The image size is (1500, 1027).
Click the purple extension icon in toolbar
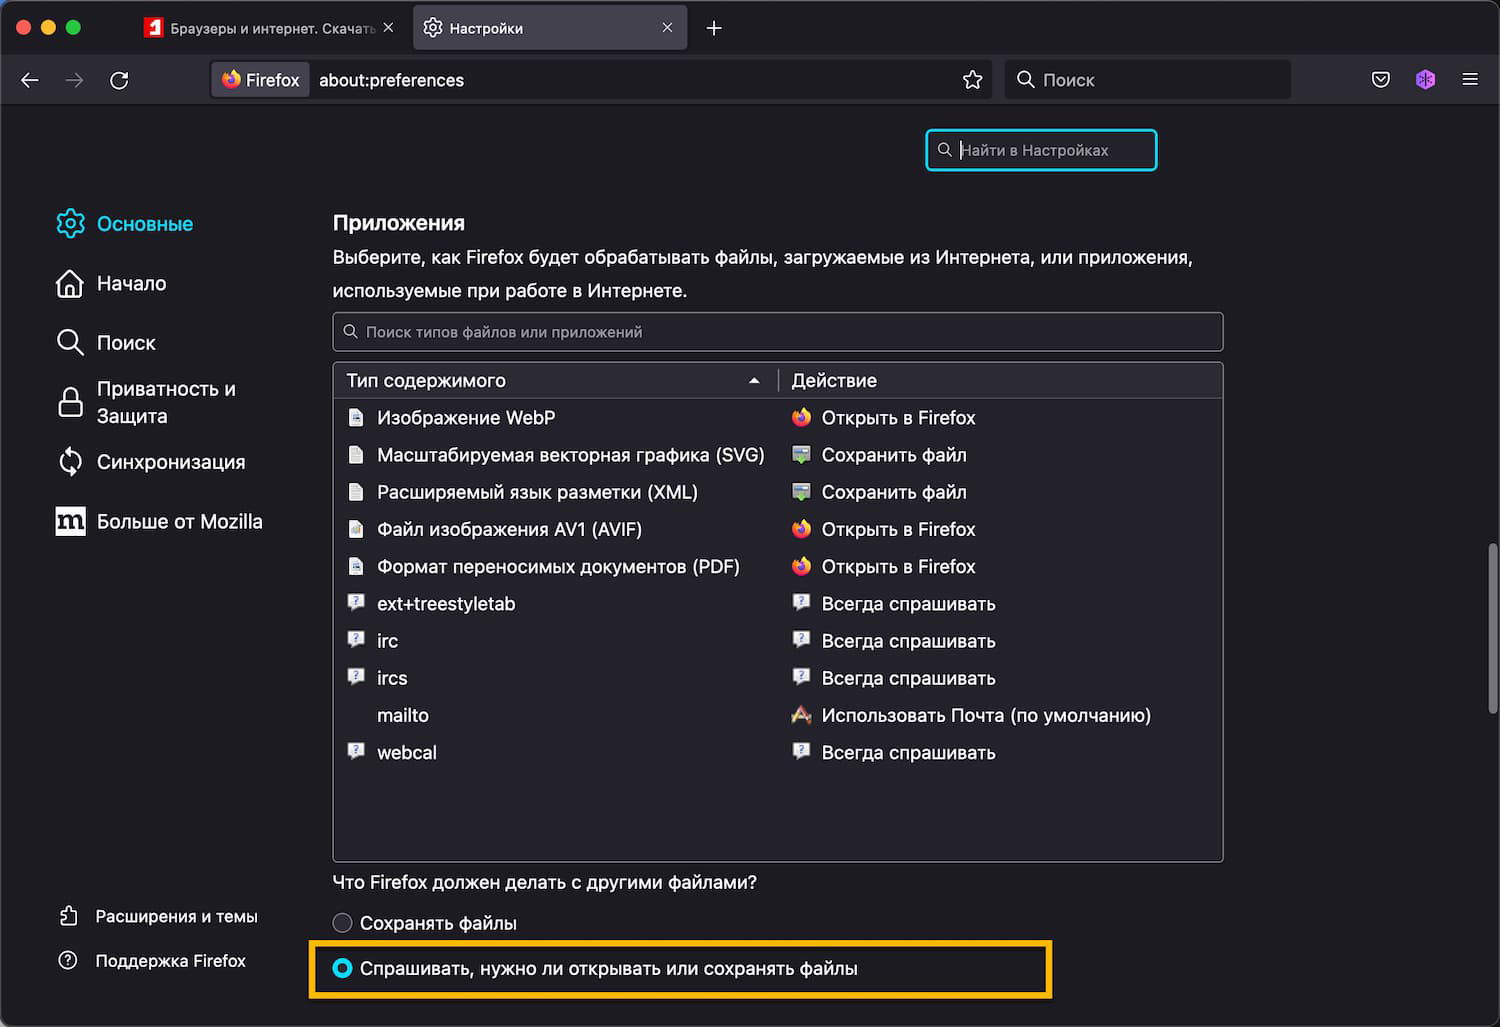tap(1426, 80)
